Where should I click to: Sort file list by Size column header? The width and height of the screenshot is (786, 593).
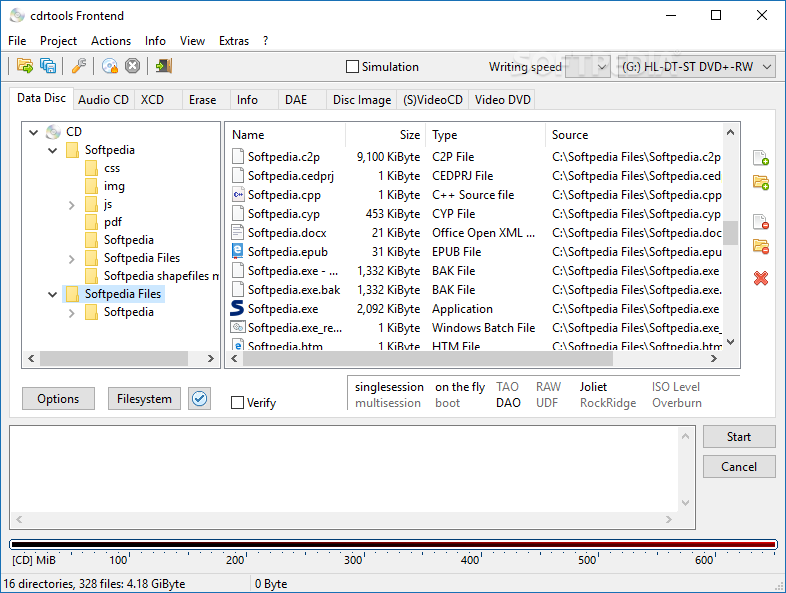(x=386, y=135)
